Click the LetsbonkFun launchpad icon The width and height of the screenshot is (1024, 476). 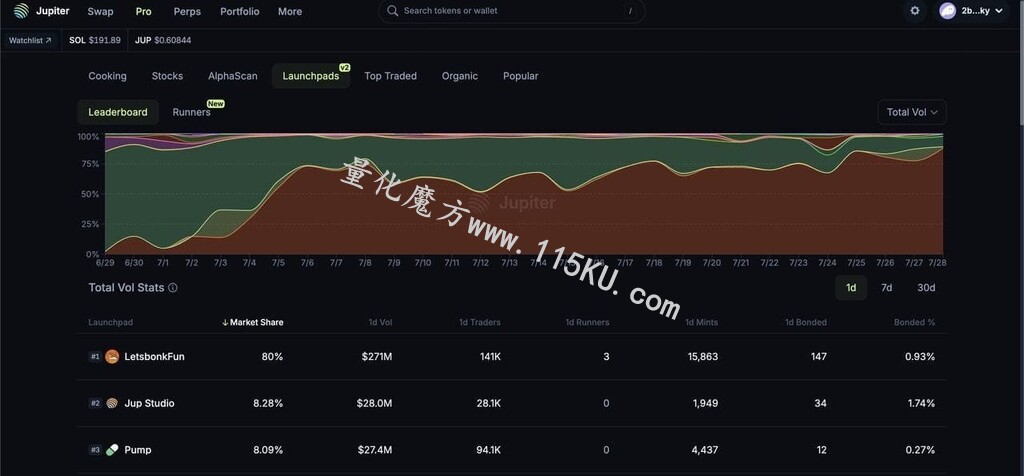click(112, 357)
